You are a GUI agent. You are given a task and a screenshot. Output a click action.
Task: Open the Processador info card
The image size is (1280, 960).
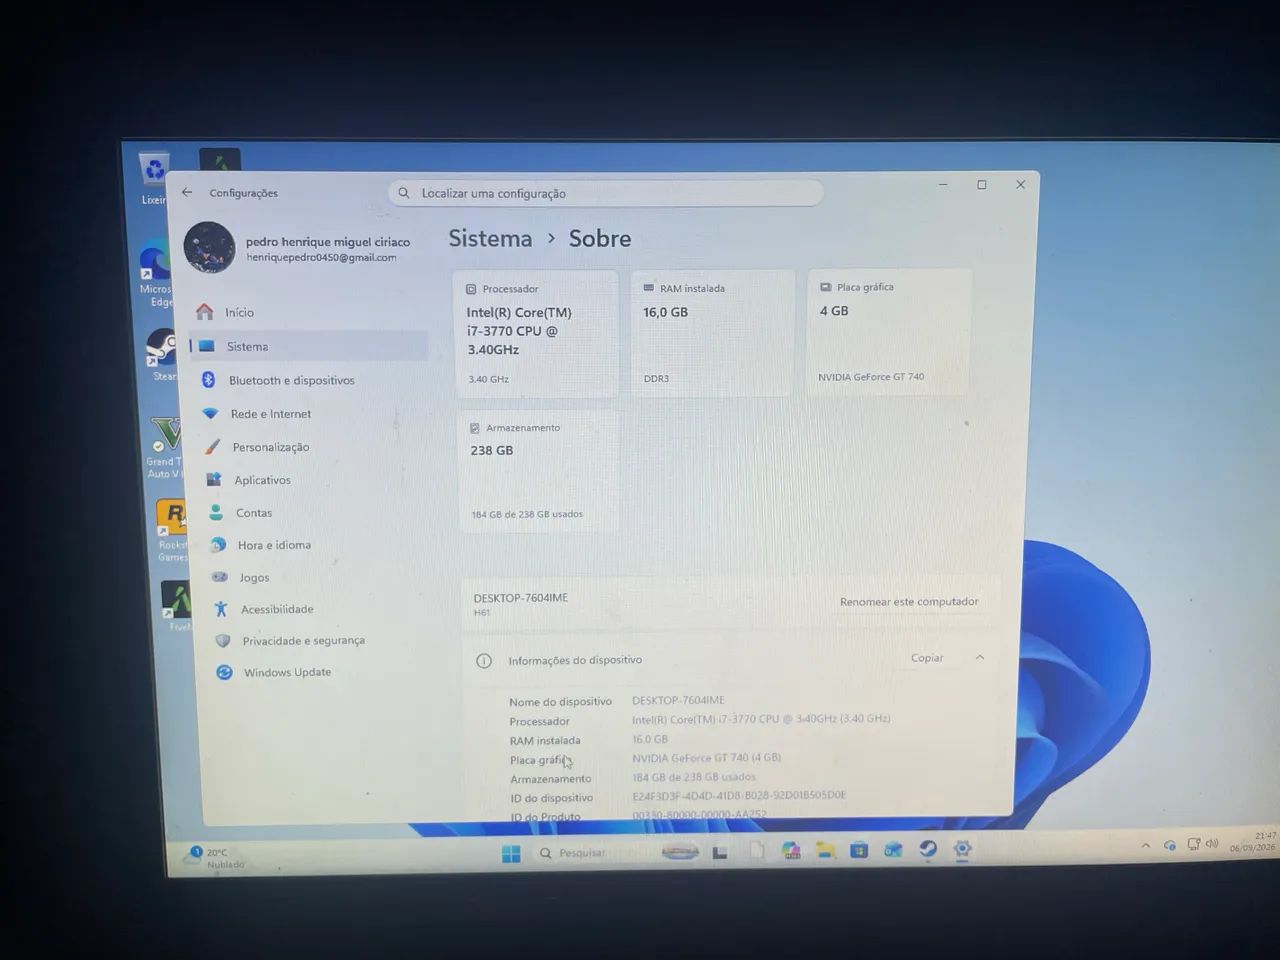click(x=536, y=334)
